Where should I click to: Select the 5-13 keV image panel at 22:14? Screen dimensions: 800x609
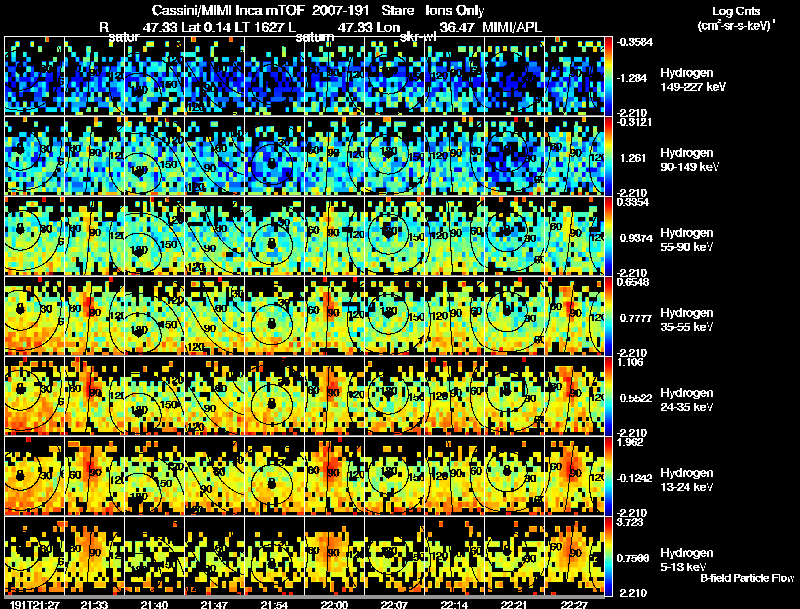454,556
